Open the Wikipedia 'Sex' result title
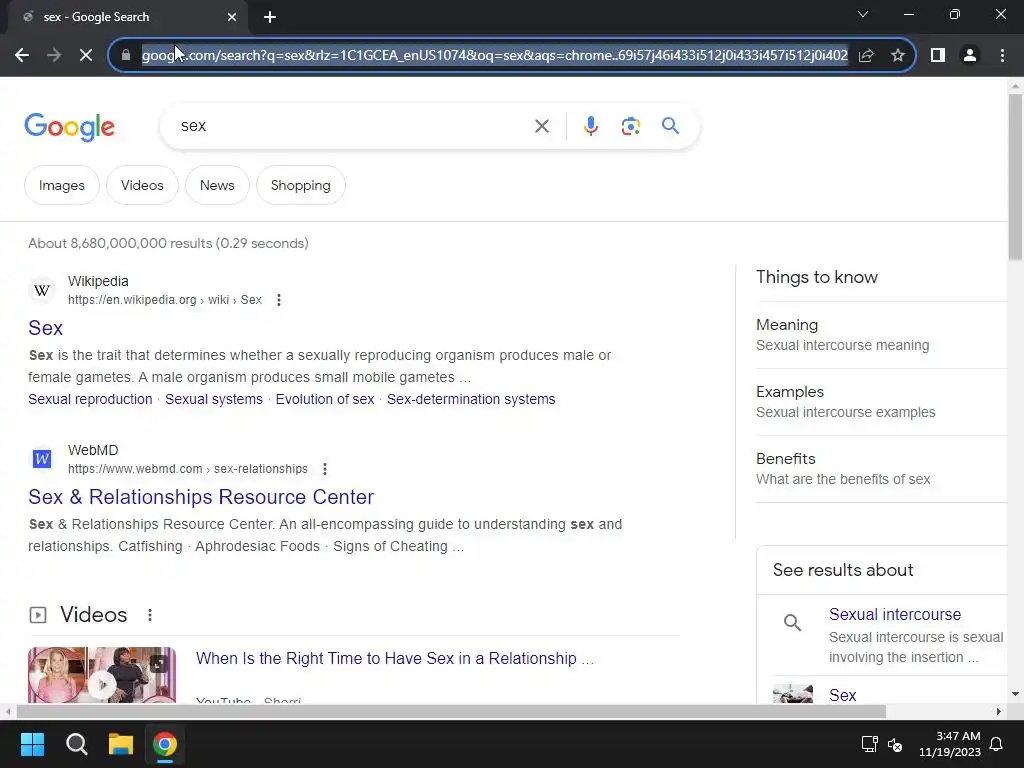The width and height of the screenshot is (1024, 768). coord(46,328)
